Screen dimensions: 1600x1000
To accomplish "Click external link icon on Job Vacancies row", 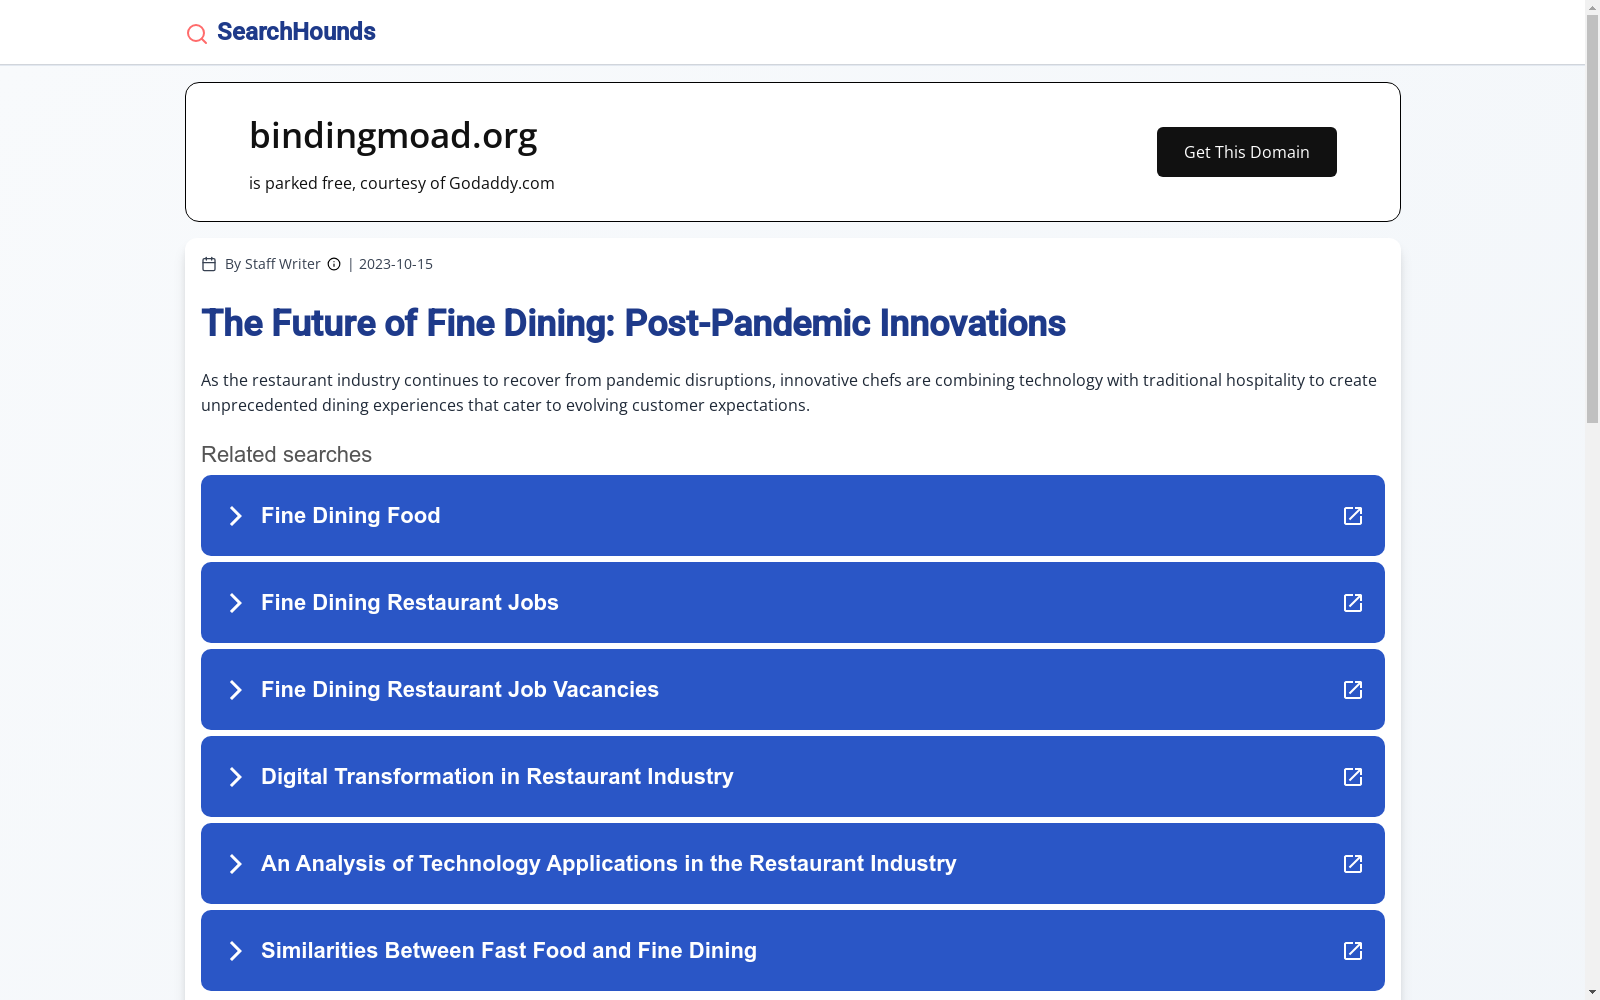I will [x=1353, y=690].
